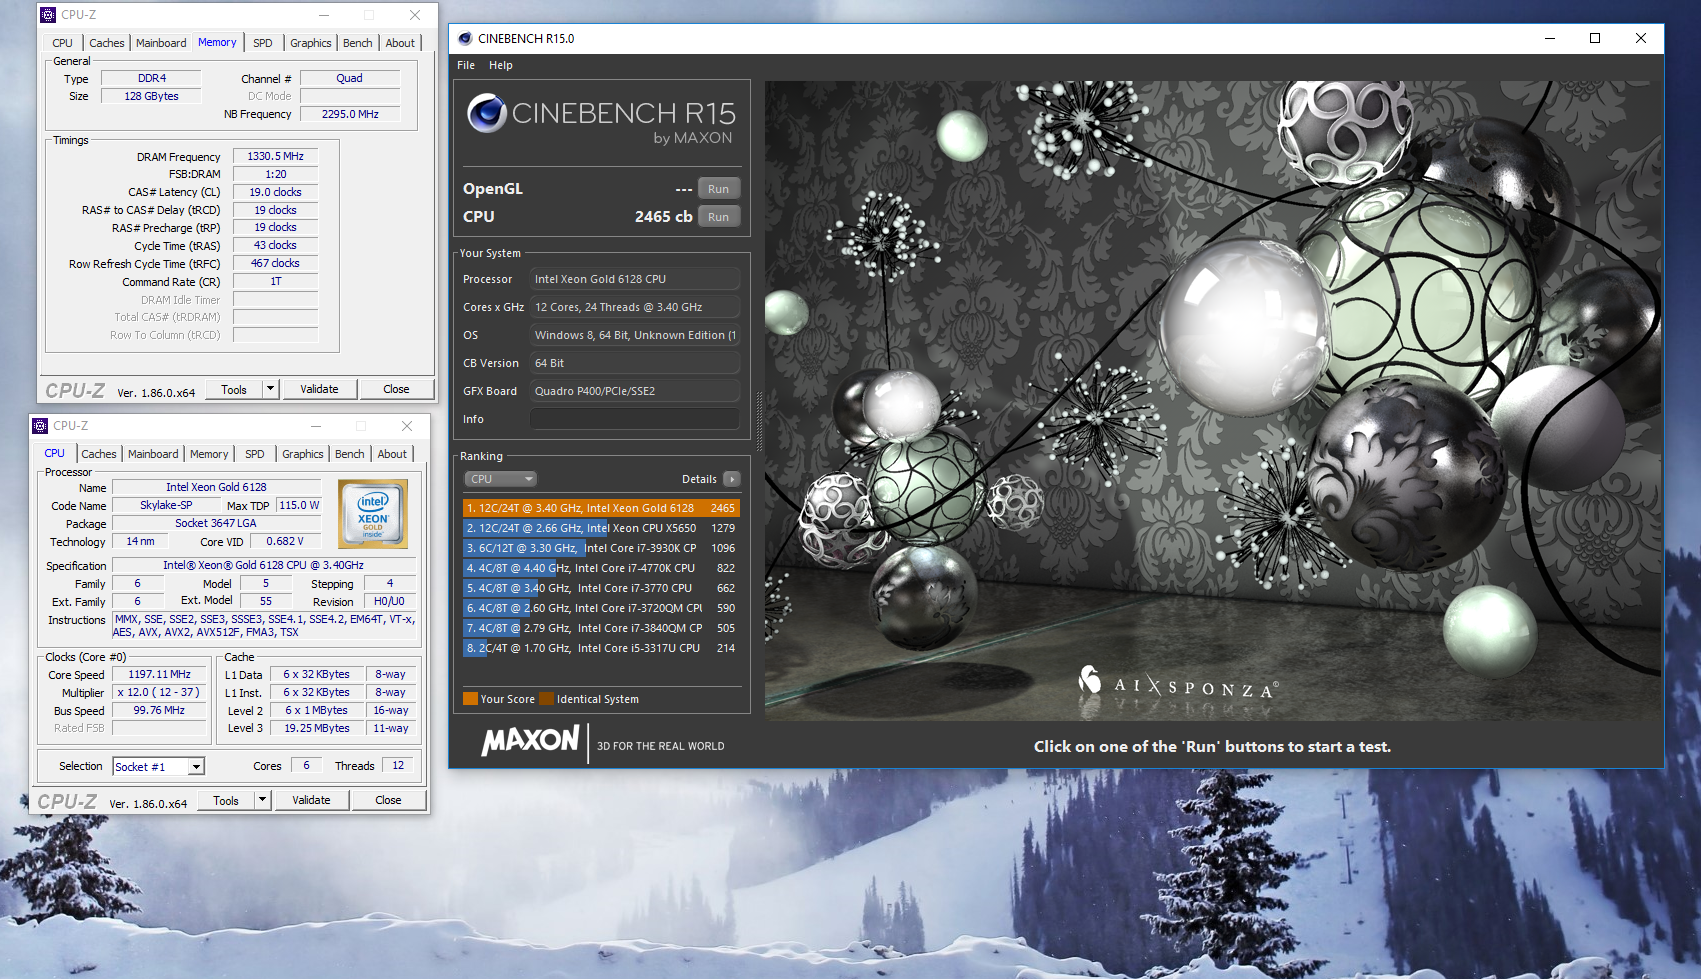1701x979 pixels.
Task: Select ranking row Core i7-4770K
Action: (x=601, y=568)
